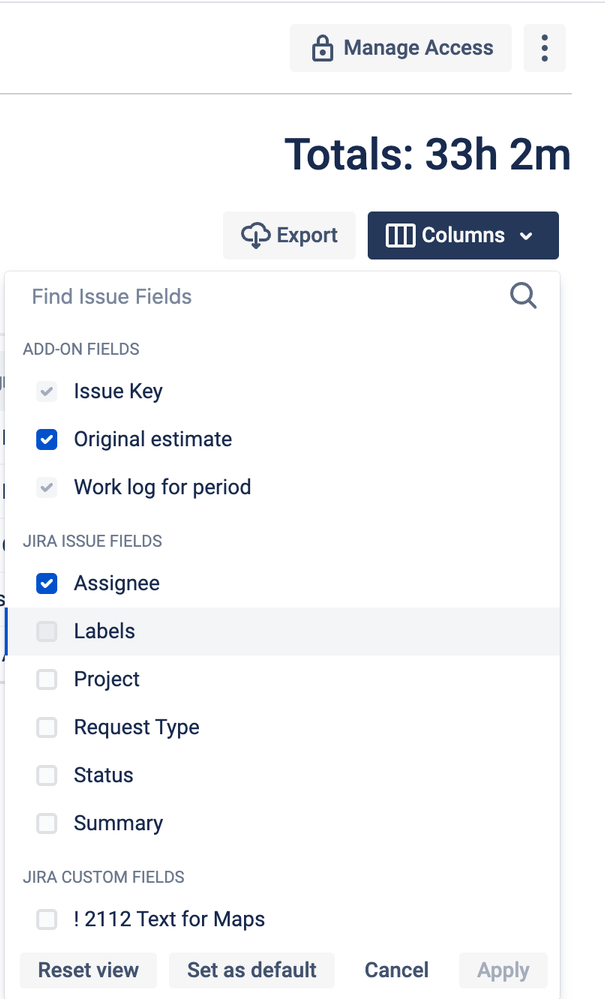Viewport: 605px width, 999px height.
Task: Click the lock icon on Manage Access
Action: pyautogui.click(x=322, y=48)
